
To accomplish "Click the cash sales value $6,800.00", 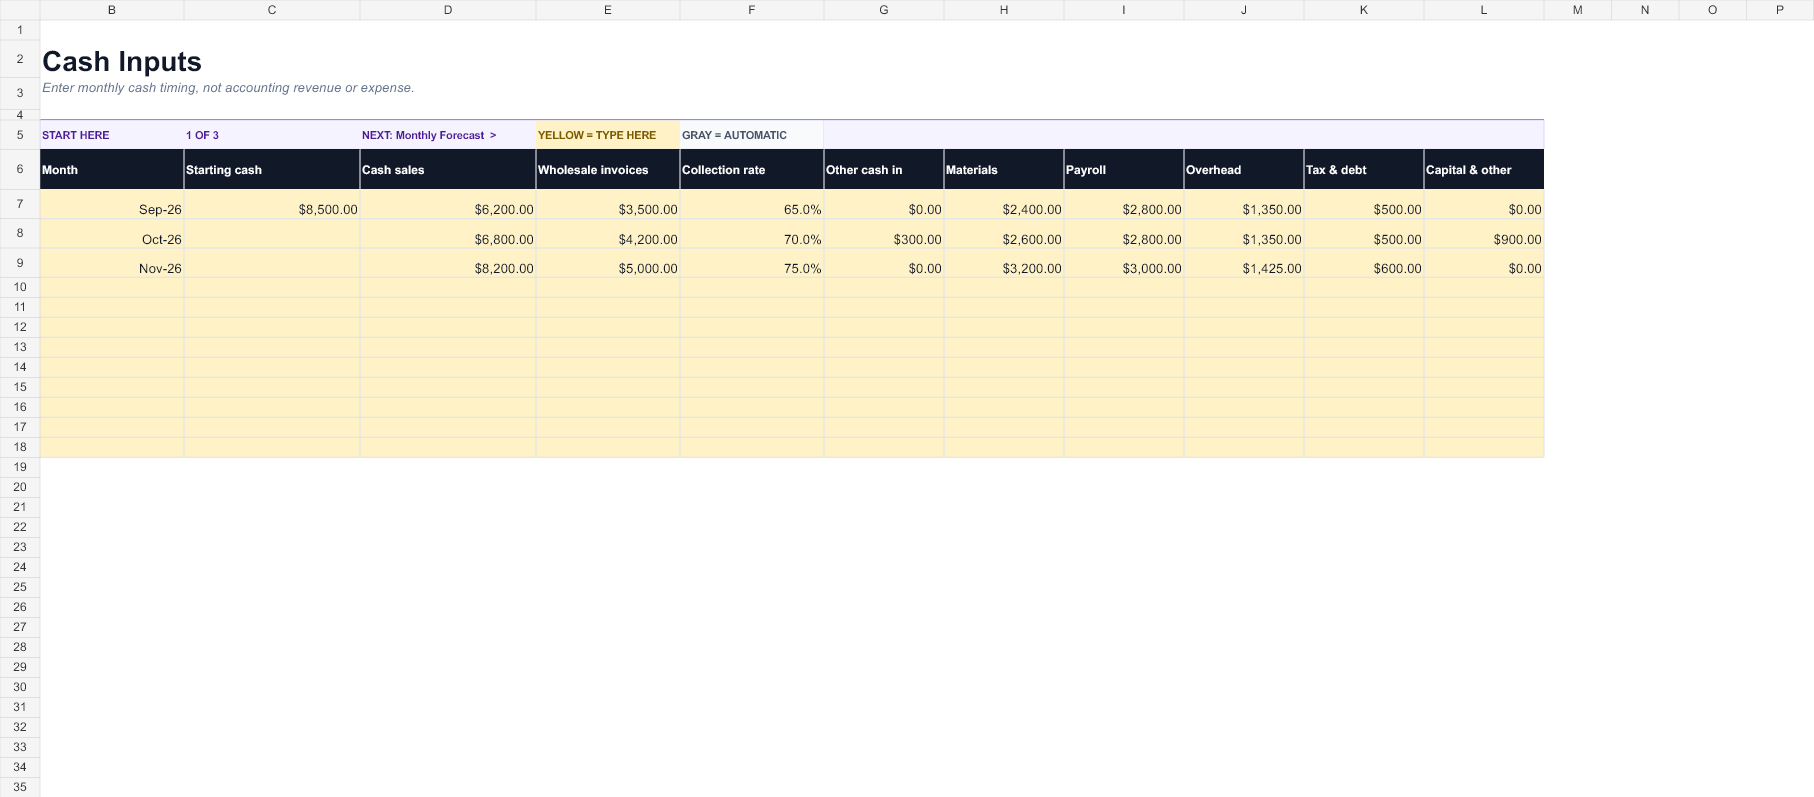I will 448,234.
